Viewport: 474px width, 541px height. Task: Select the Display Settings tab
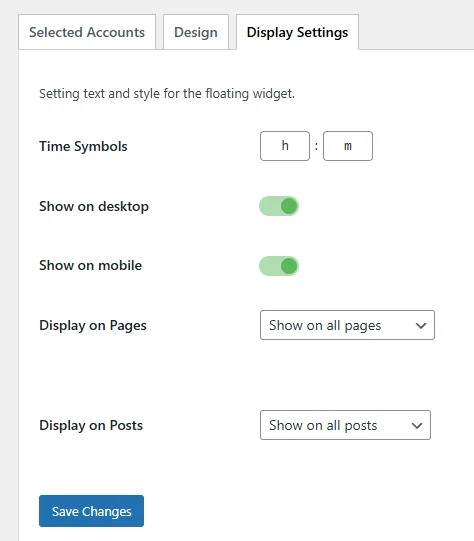pyautogui.click(x=297, y=32)
